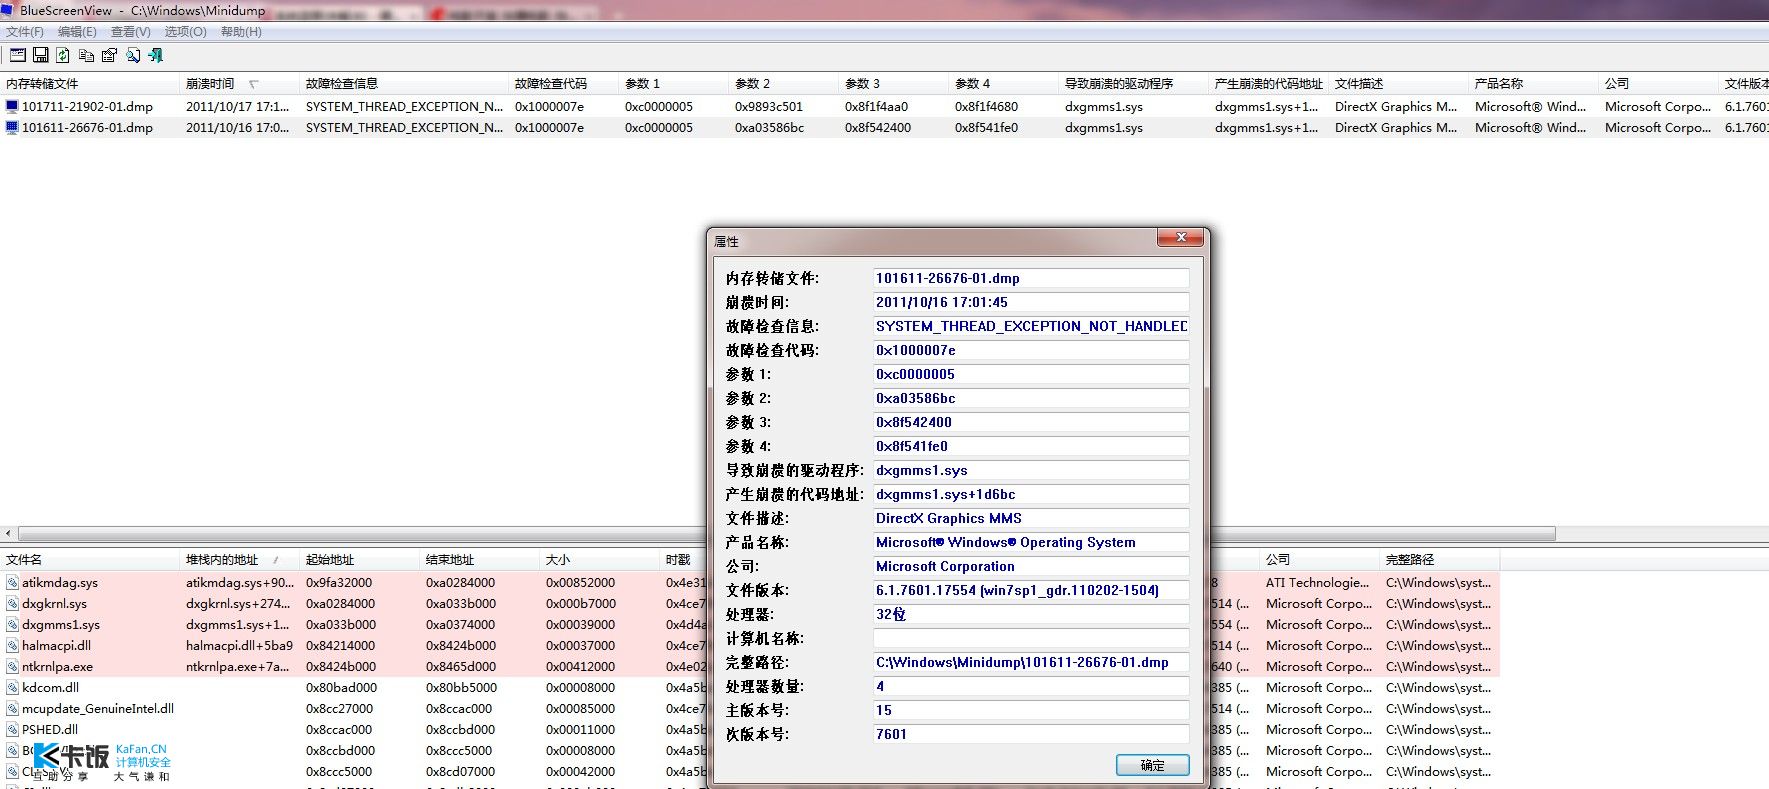Sort lower list by 完整路径 header
Viewport: 1769px width, 789px height.
[x=1439, y=559]
